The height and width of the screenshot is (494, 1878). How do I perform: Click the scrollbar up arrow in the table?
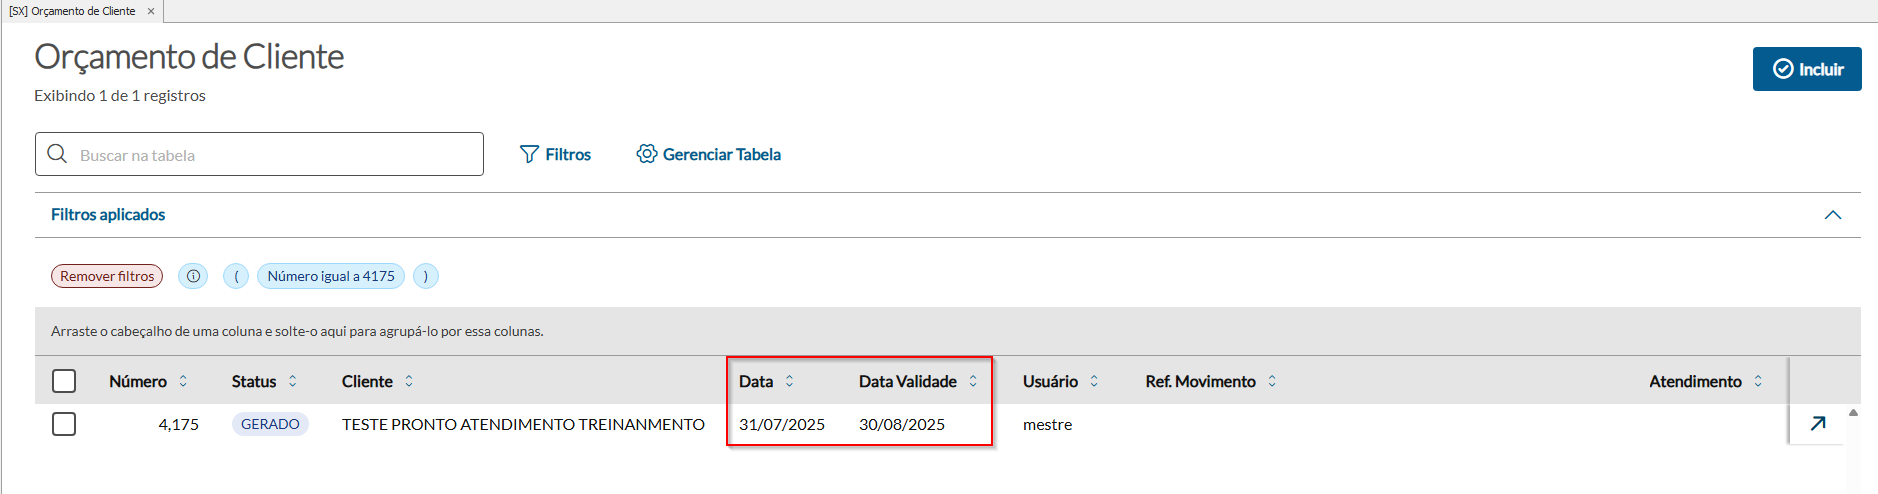point(1853,412)
